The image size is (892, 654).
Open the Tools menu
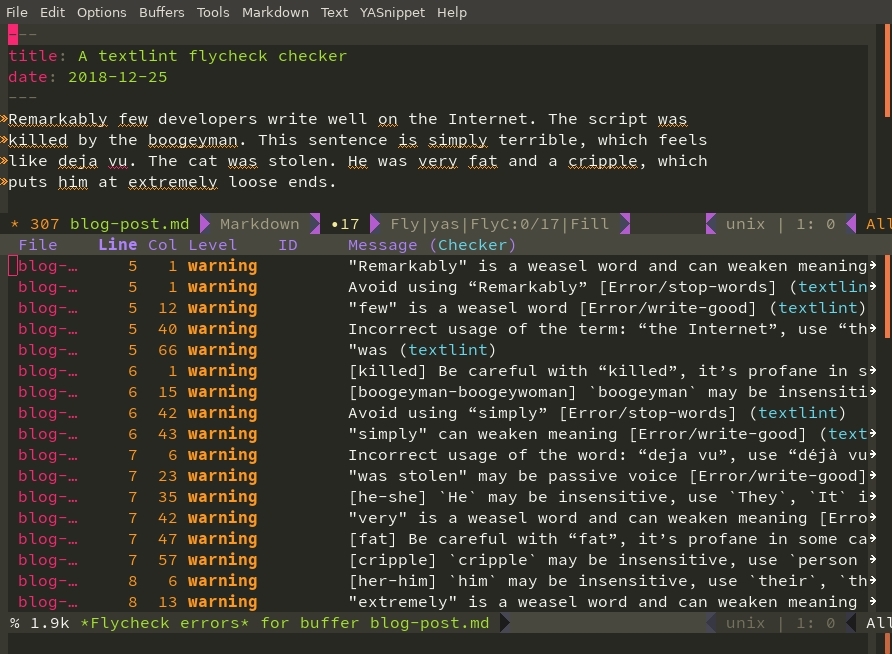(213, 12)
